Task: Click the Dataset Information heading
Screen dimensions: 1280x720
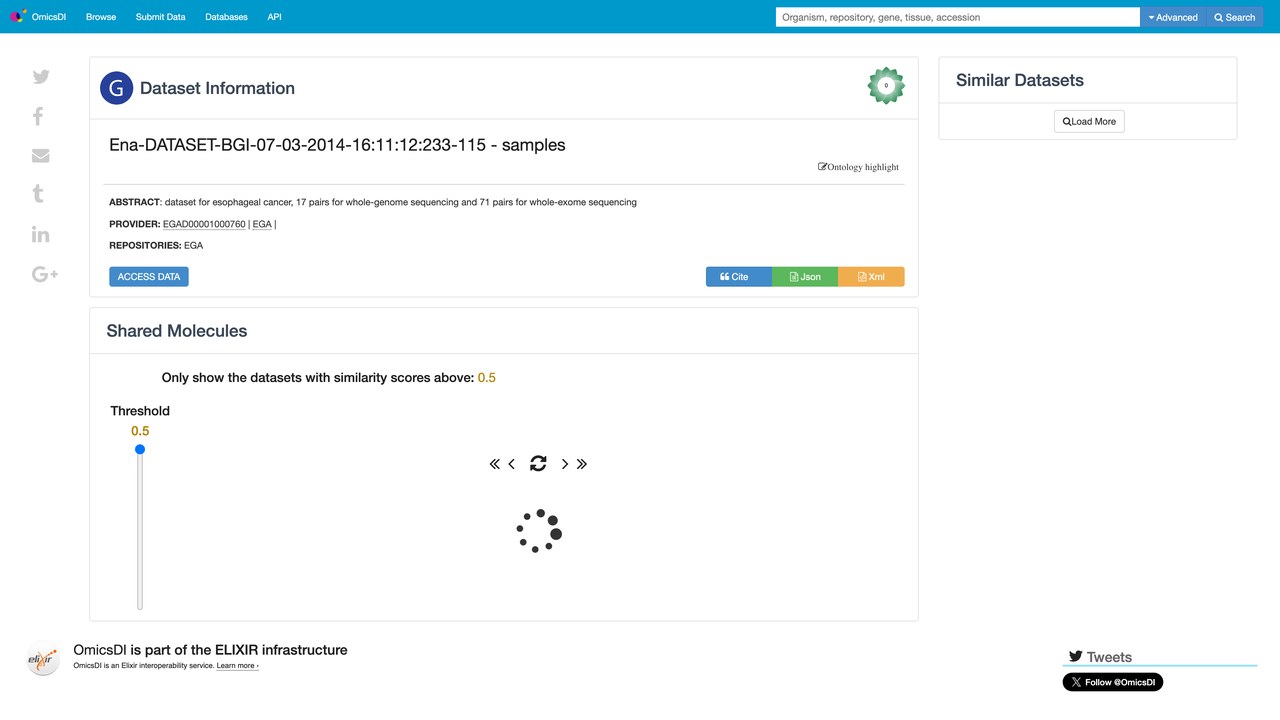Action: click(x=217, y=88)
